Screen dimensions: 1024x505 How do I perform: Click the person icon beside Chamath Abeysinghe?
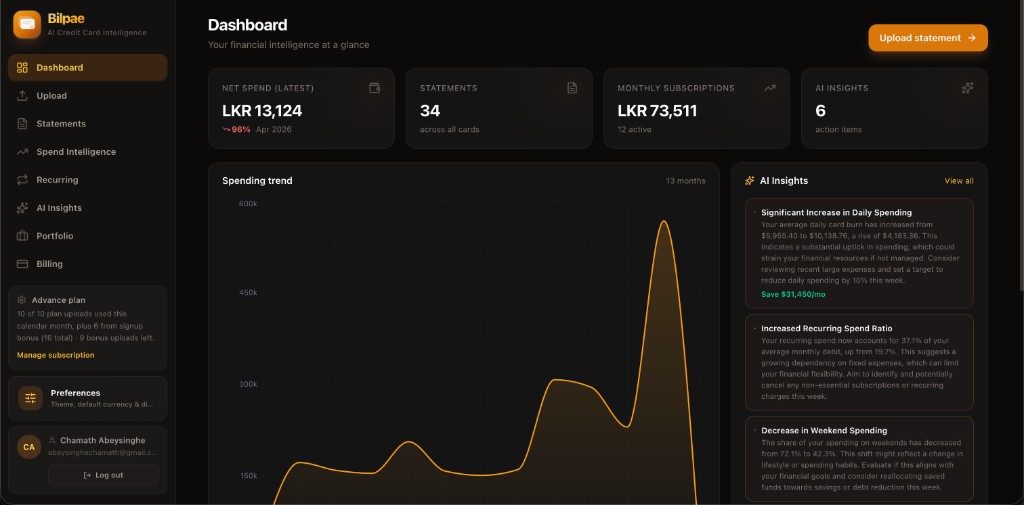click(x=53, y=441)
